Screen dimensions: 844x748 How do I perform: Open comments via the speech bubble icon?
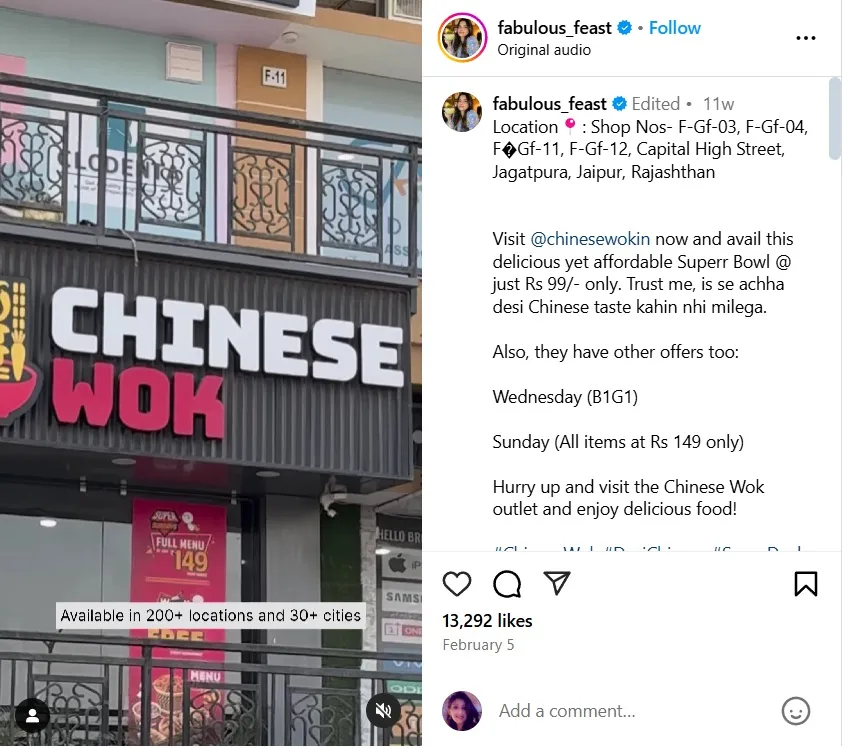click(507, 584)
